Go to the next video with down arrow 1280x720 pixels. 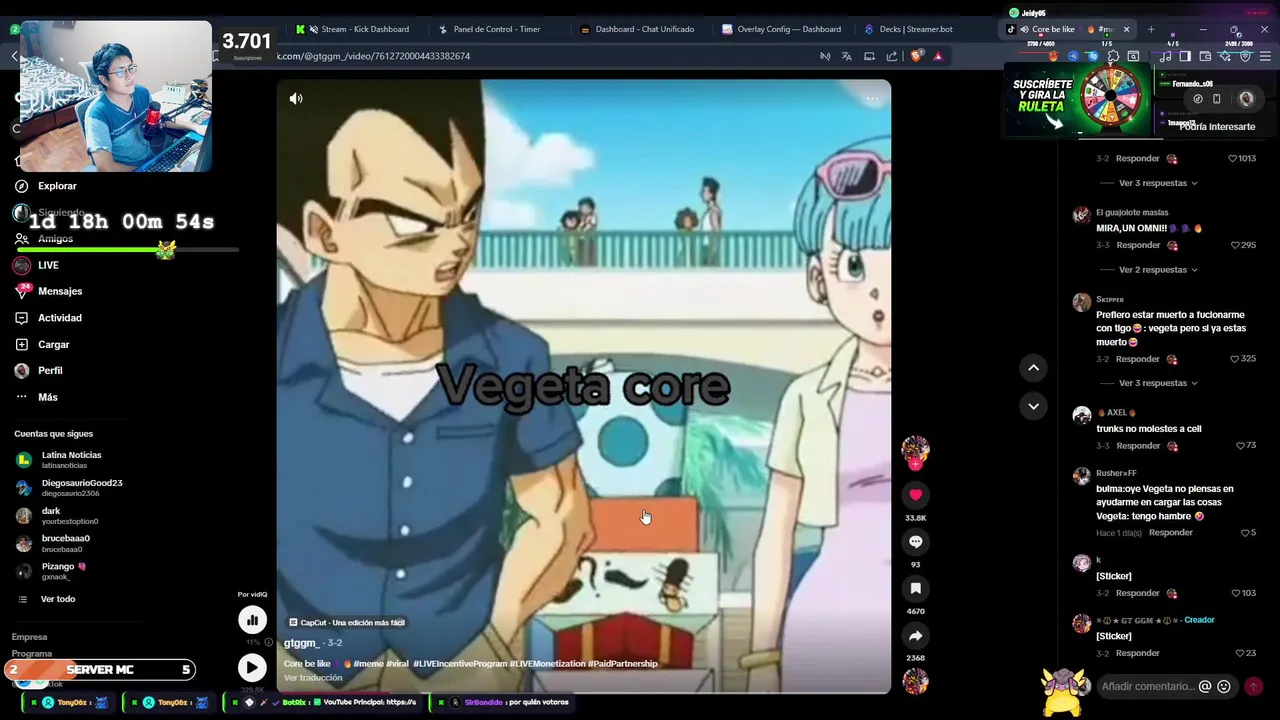point(1033,406)
